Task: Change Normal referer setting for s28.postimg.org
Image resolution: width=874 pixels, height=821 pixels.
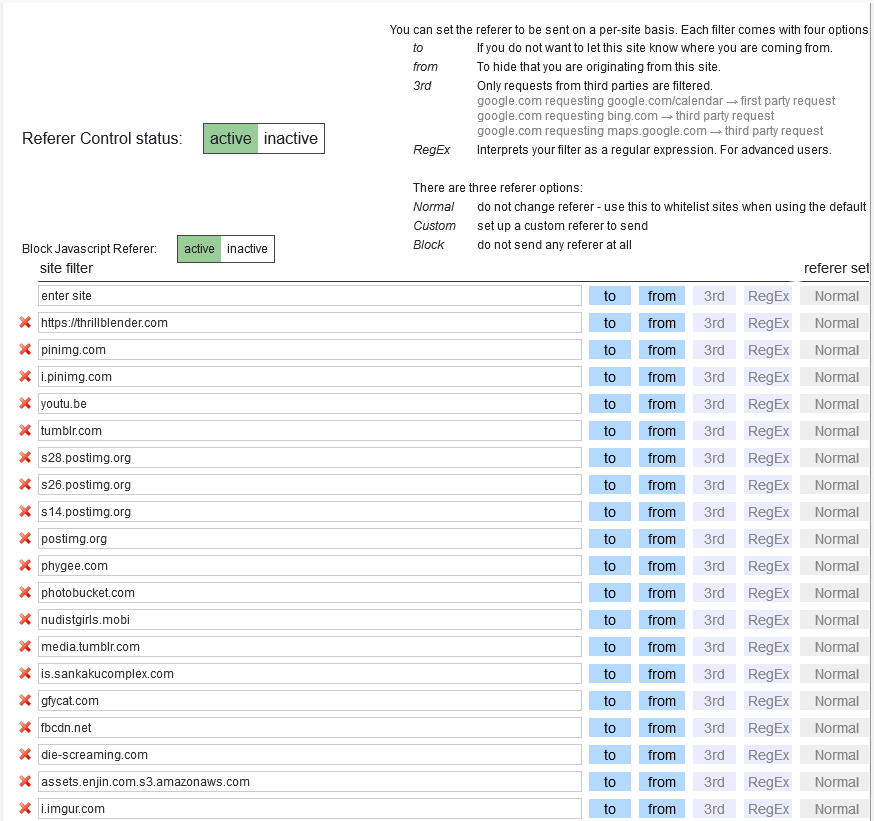Action: tap(836, 458)
